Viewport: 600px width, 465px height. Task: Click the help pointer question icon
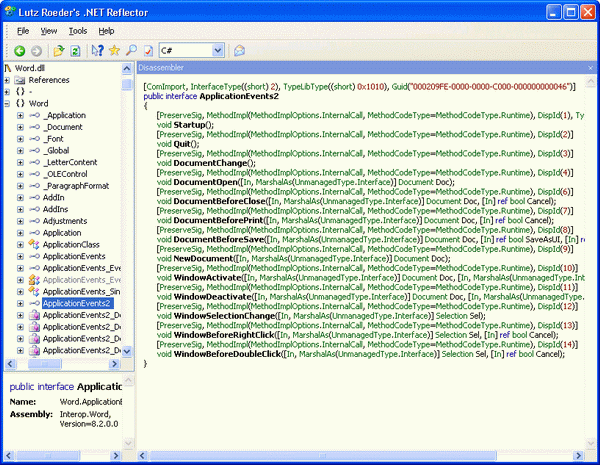point(98,51)
